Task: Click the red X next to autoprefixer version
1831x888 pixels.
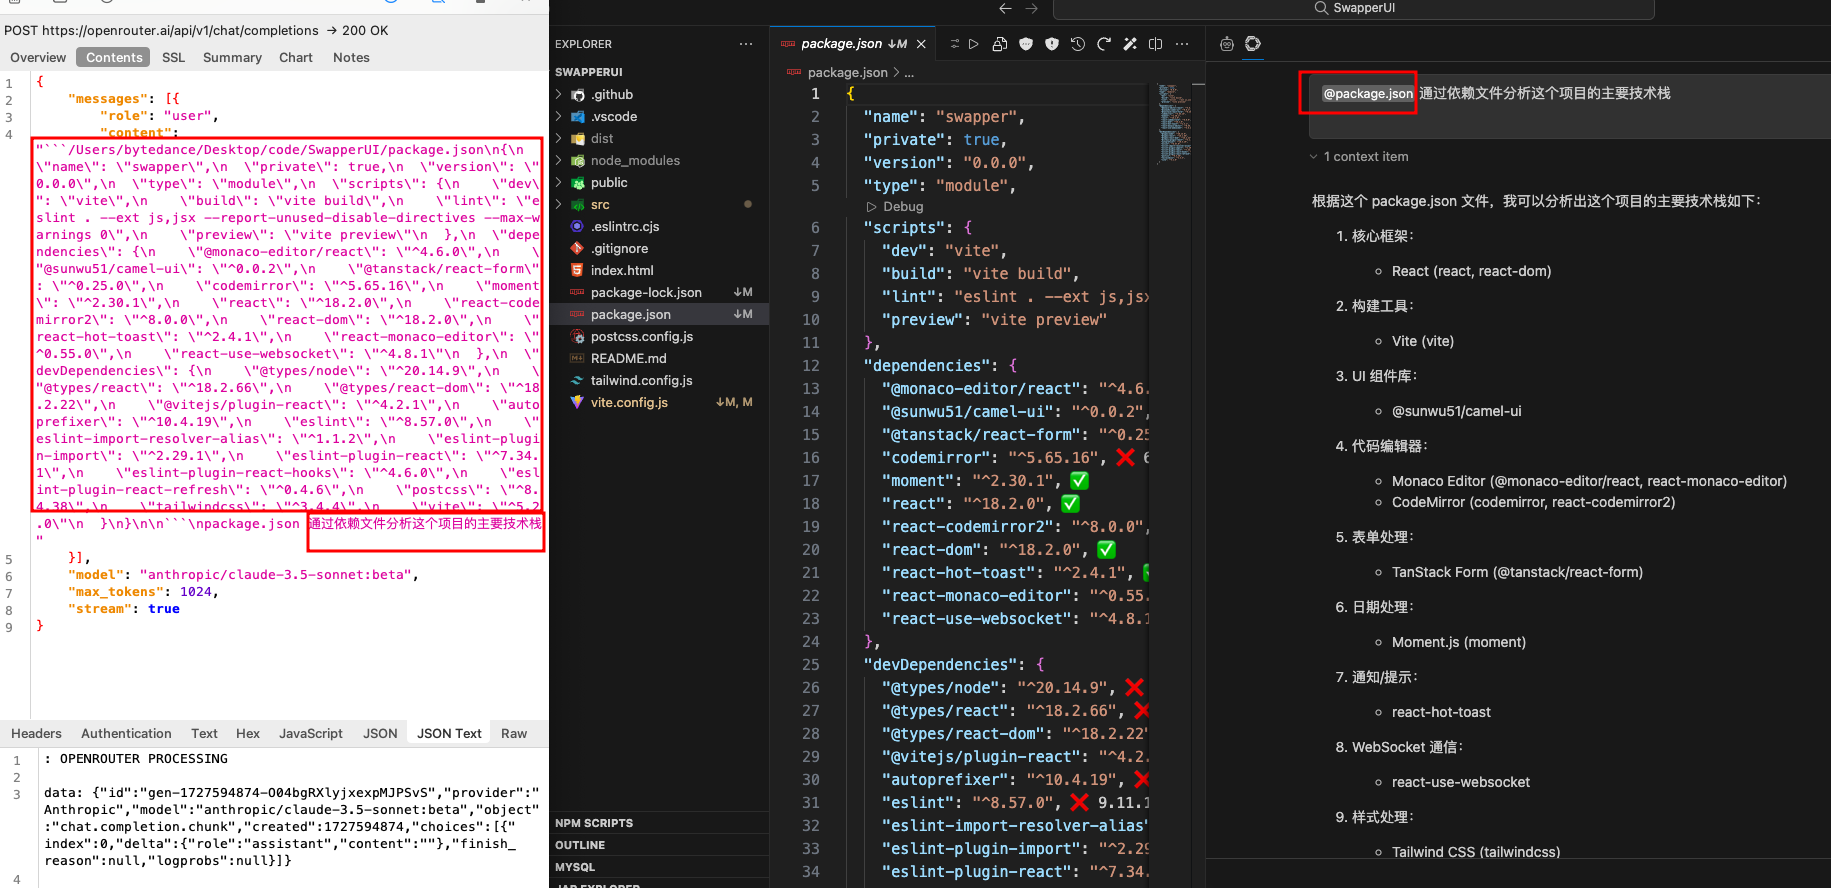Action: coord(1142,779)
